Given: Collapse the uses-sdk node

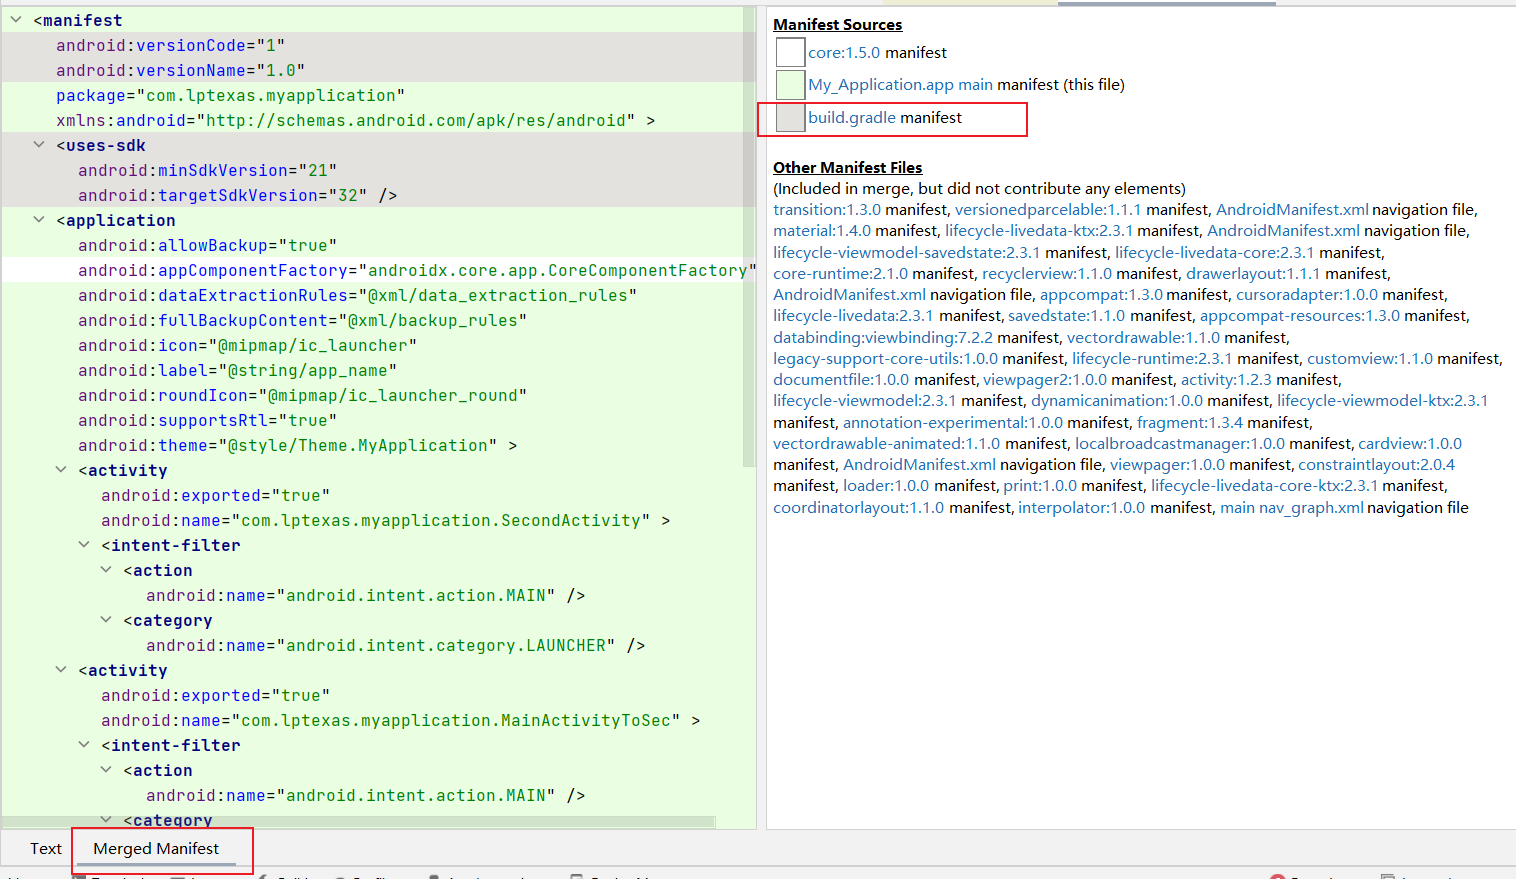Looking at the screenshot, I should (39, 145).
